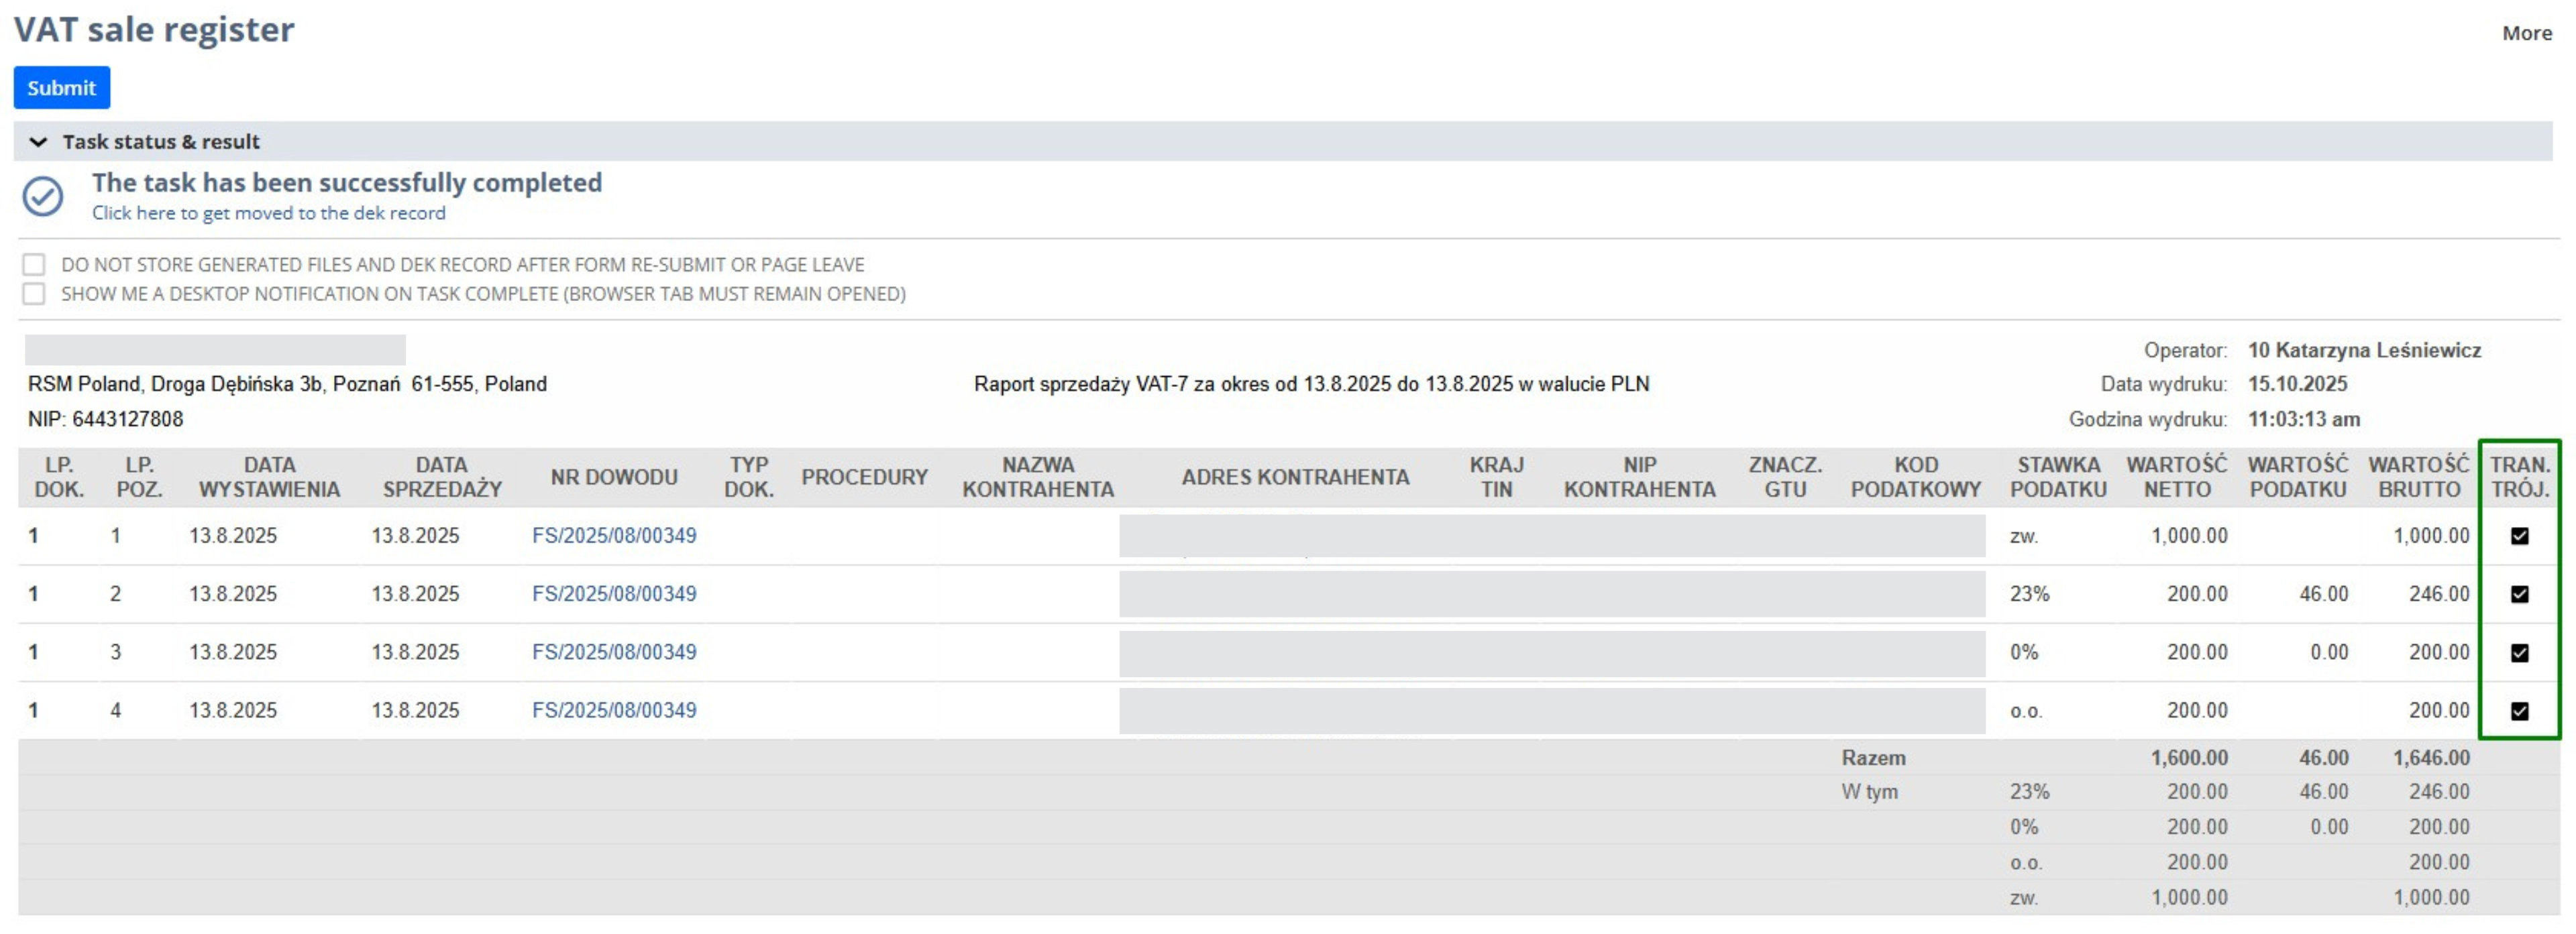Open the invoice link in the 23% row

pos(614,593)
